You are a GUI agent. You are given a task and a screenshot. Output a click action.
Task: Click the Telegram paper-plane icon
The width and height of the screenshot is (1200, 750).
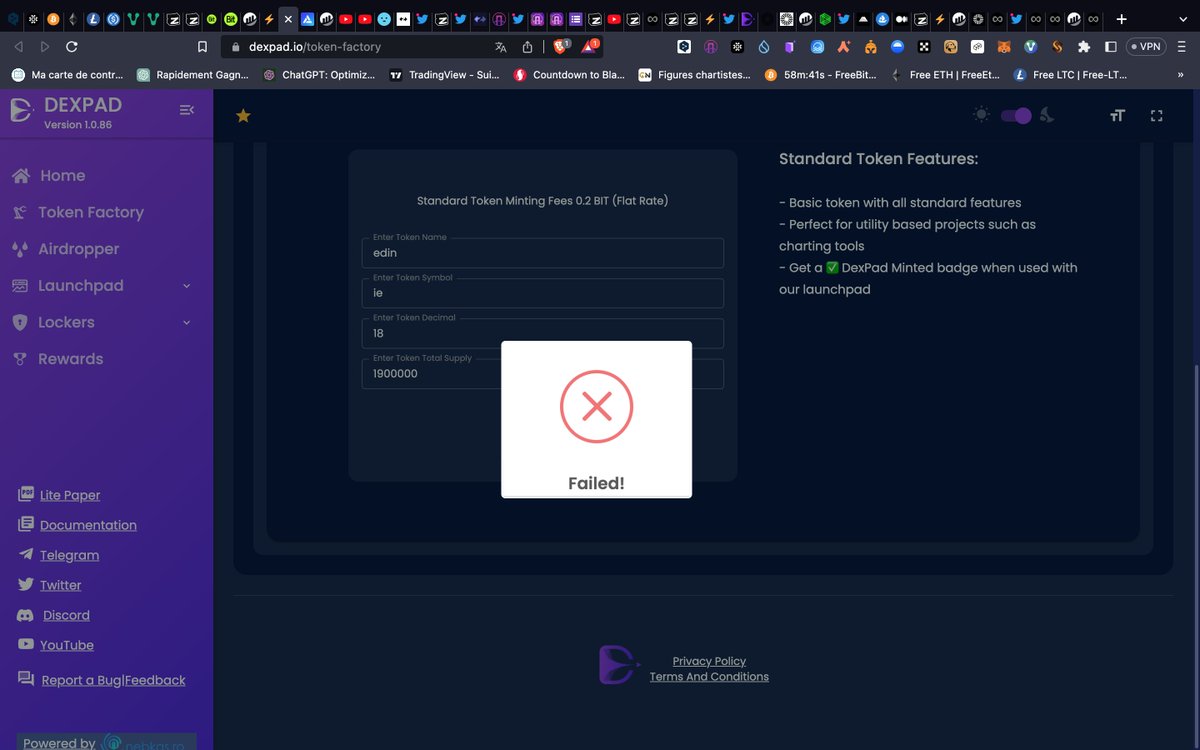click(x=25, y=554)
